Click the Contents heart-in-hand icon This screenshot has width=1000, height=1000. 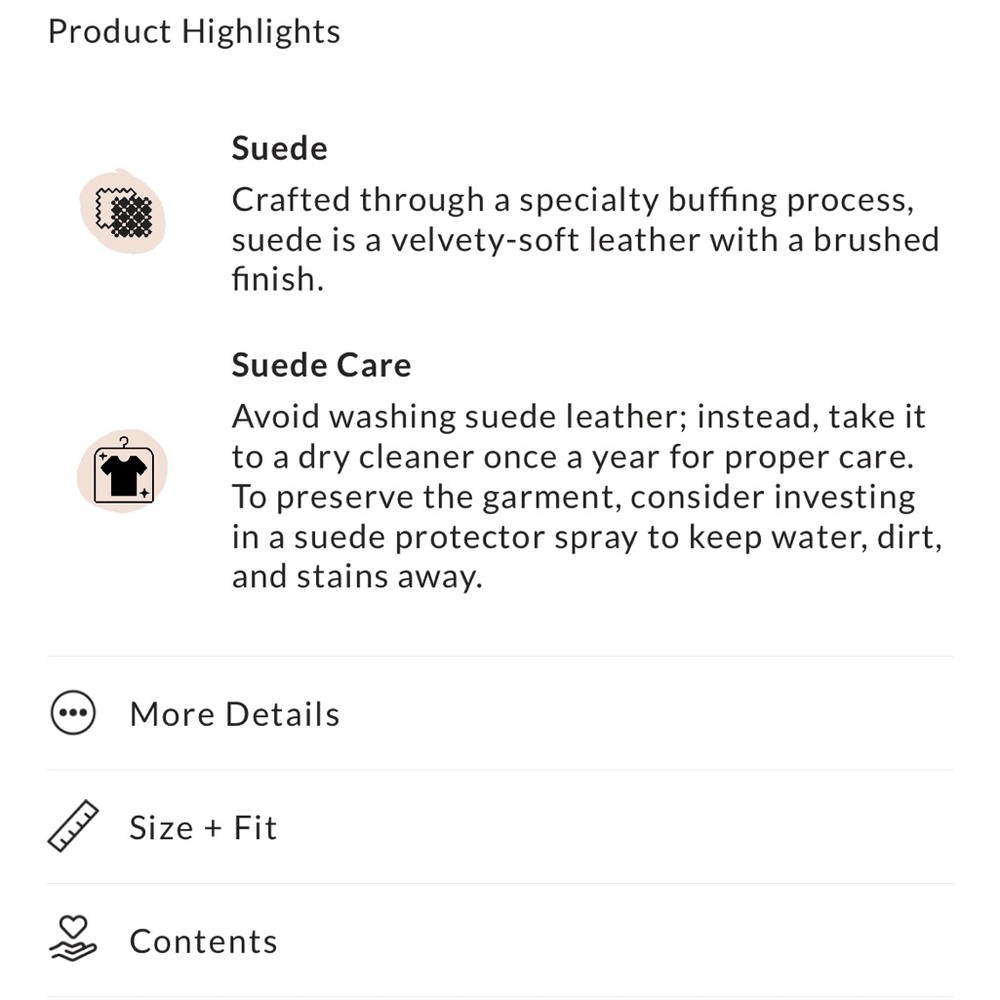tap(73, 939)
